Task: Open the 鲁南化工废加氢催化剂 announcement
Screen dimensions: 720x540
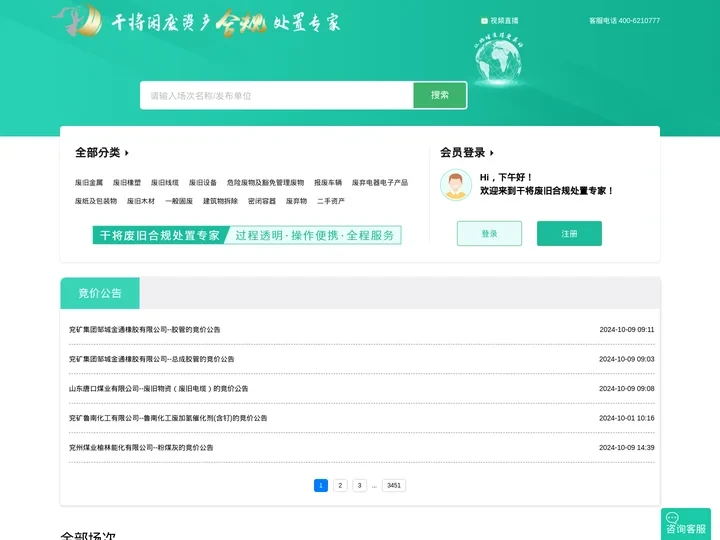Action: click(168, 418)
